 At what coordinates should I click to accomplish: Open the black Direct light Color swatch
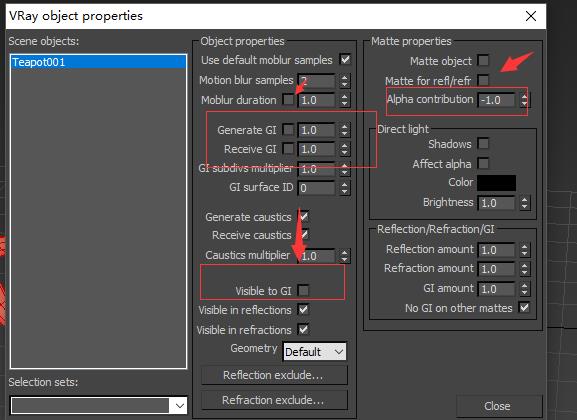(496, 183)
